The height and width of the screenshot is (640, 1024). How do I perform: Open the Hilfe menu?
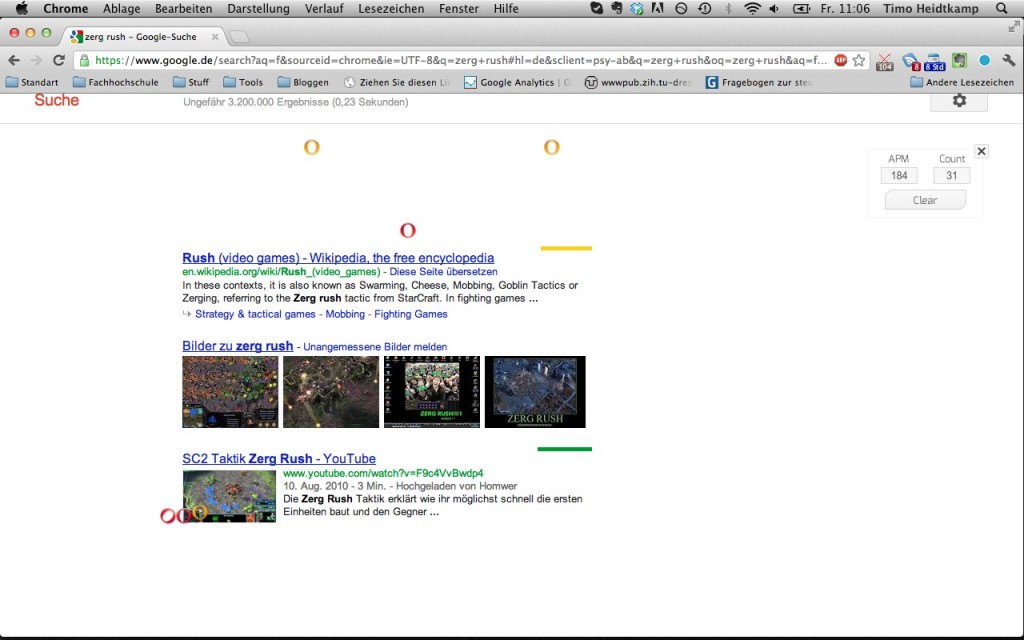pyautogui.click(x=506, y=8)
